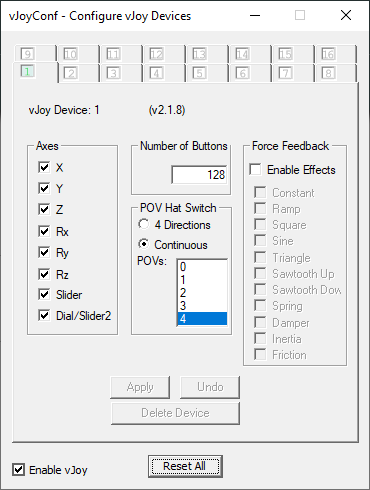Click the Apply button
370x490 pixels.
click(x=140, y=387)
